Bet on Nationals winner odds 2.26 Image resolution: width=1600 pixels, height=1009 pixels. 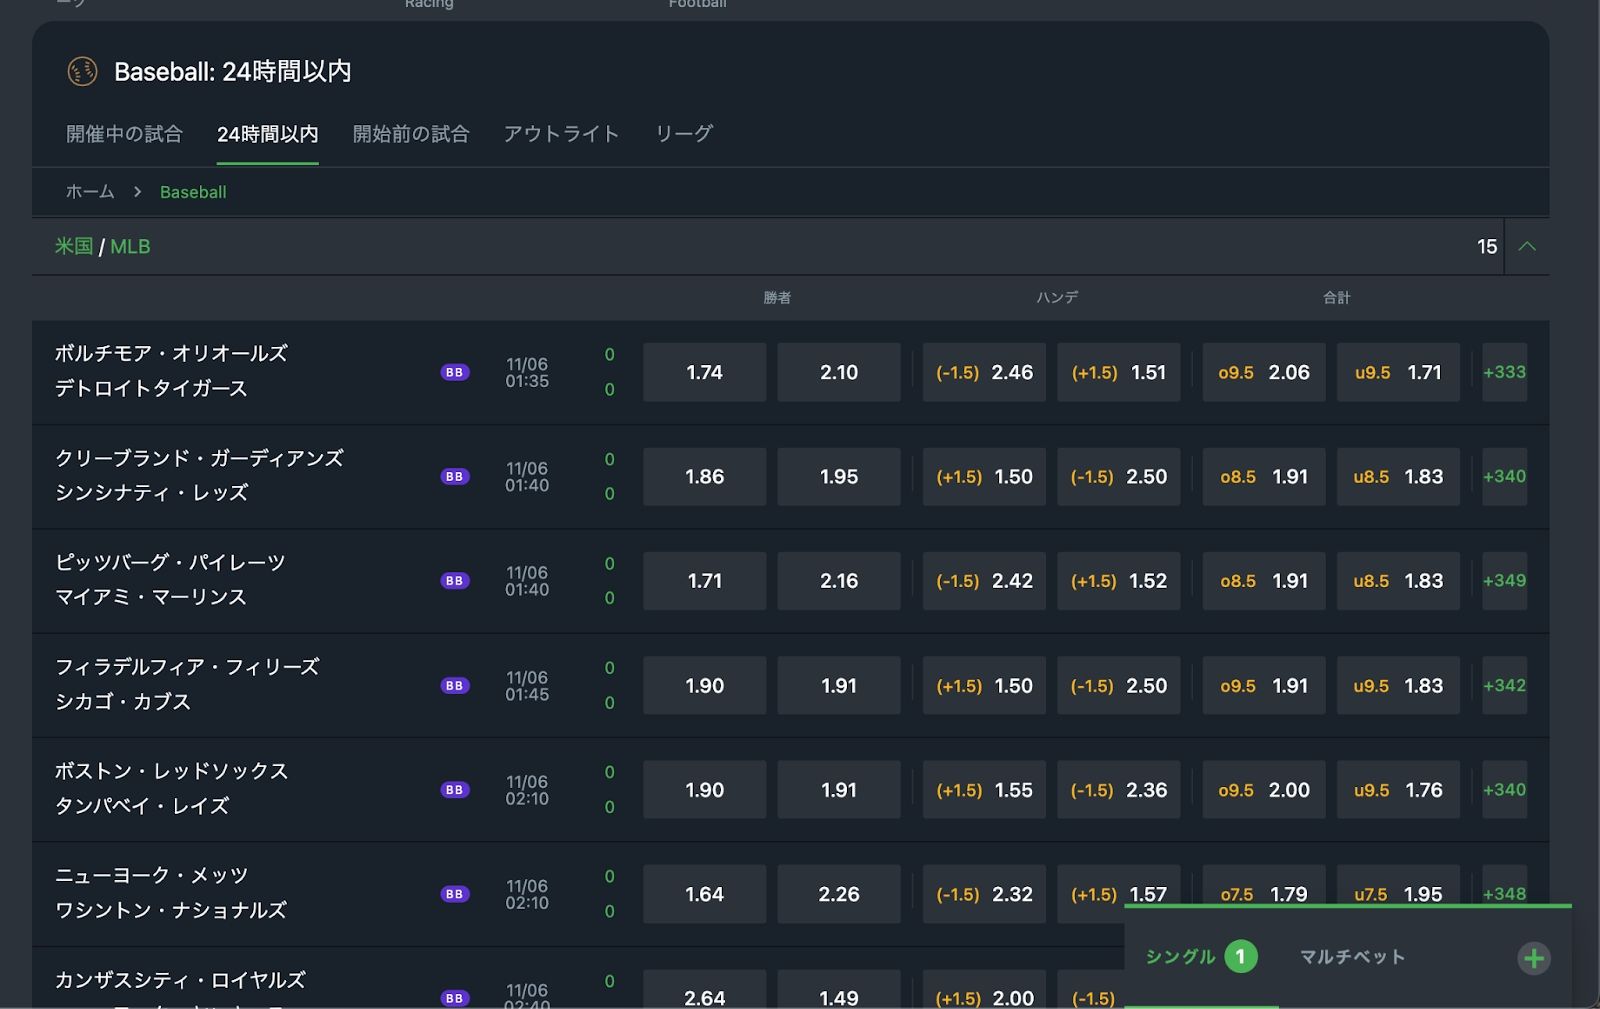point(839,894)
